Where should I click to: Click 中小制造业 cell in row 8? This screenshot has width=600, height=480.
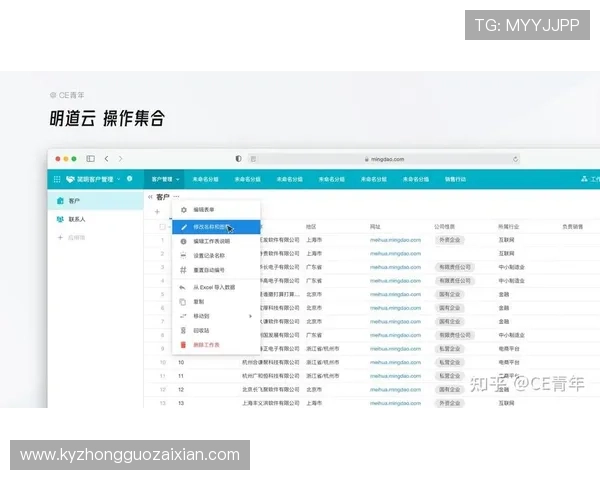click(x=511, y=335)
